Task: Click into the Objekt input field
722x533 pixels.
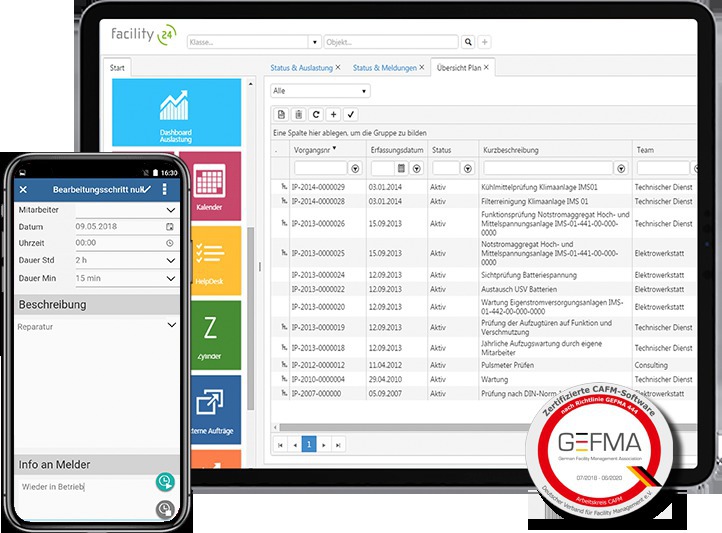Action: pyautogui.click(x=391, y=42)
